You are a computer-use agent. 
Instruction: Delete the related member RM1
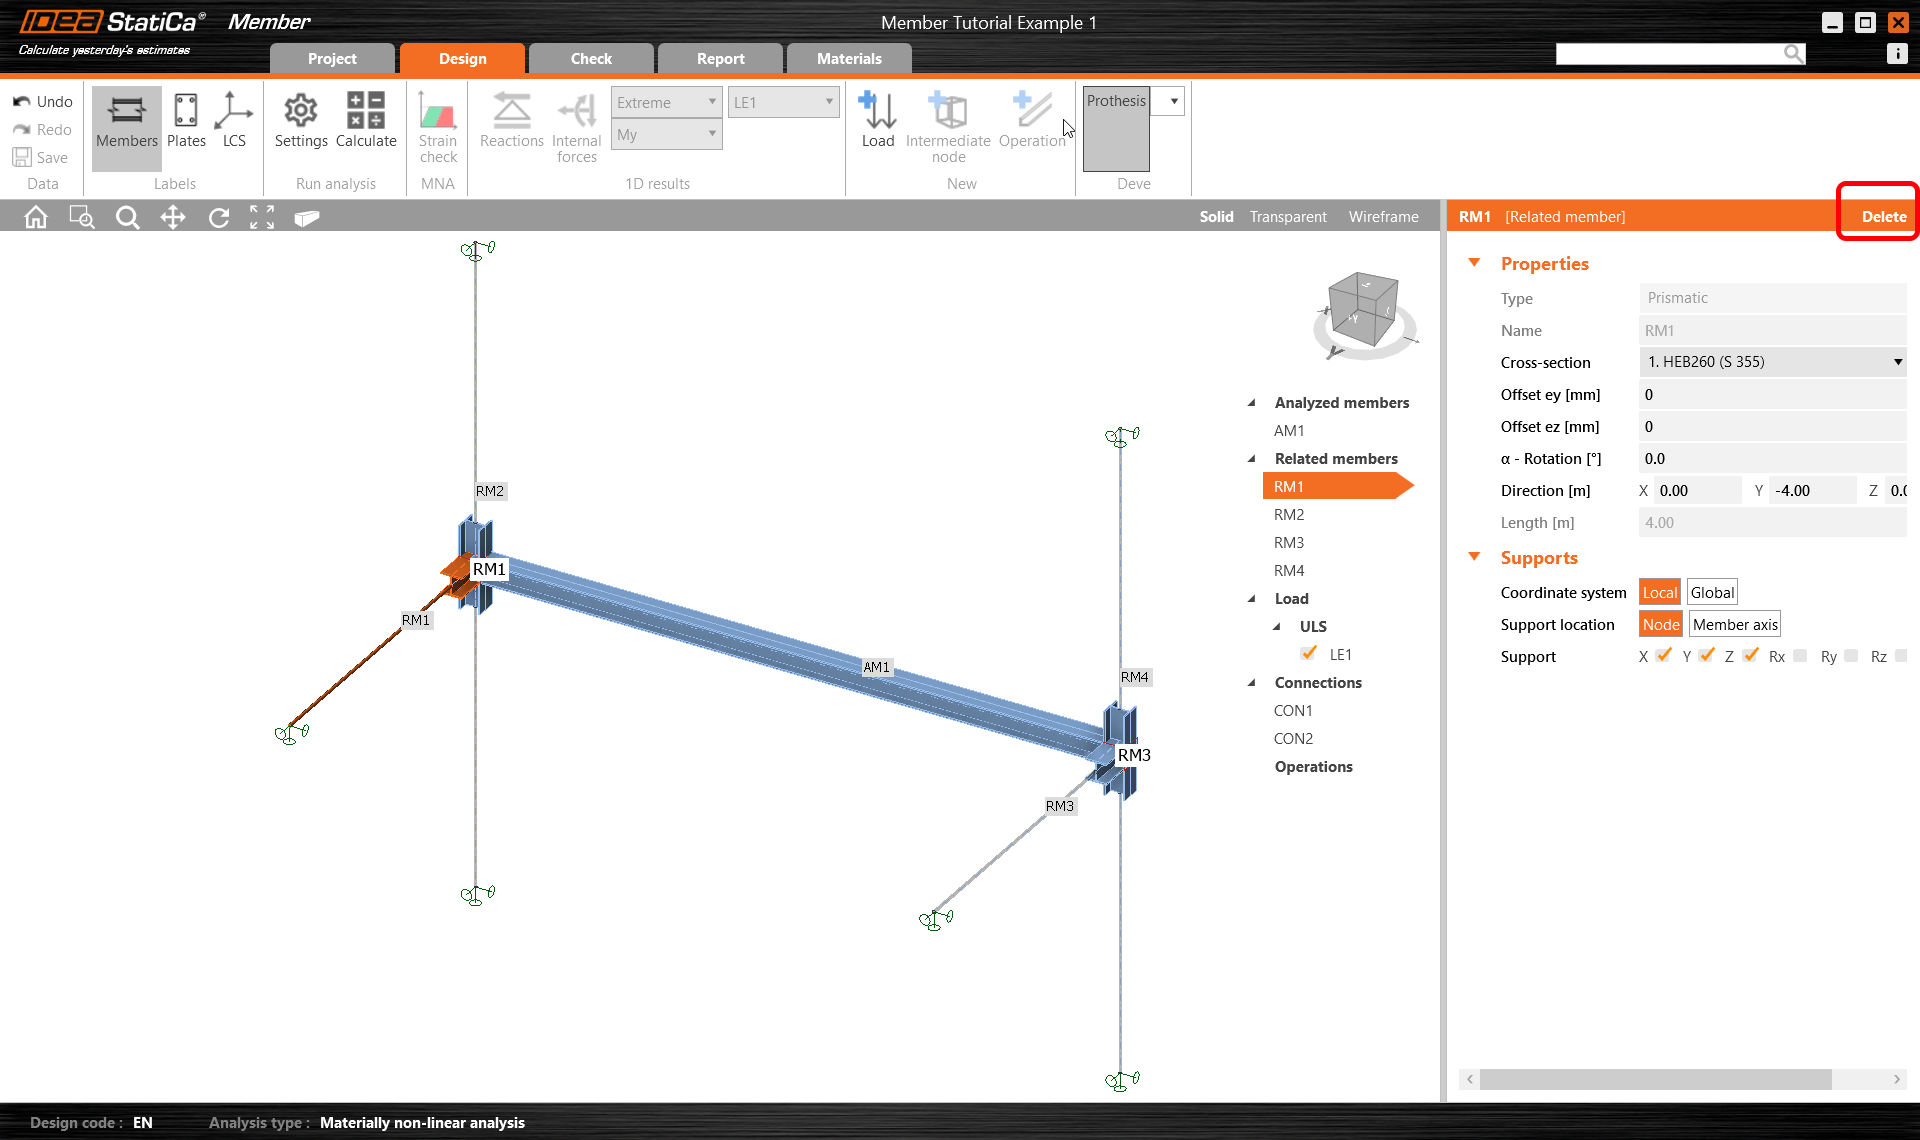pos(1883,216)
